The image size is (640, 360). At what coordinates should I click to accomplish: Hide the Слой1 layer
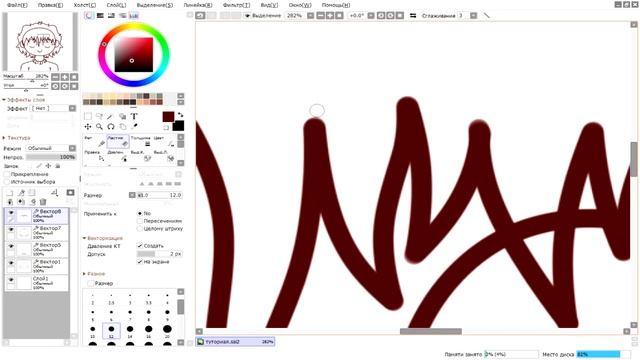pyautogui.click(x=11, y=280)
